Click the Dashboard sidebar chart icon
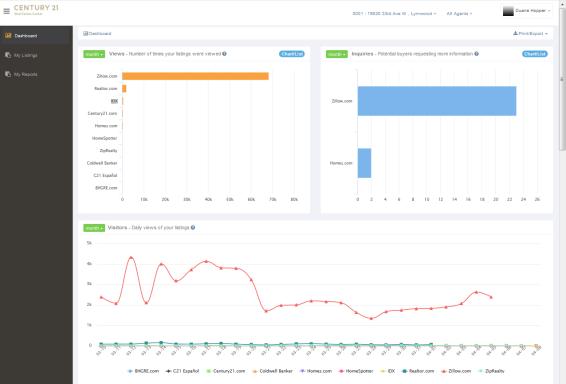Image resolution: width=566 pixels, height=384 pixels. tap(8, 35)
